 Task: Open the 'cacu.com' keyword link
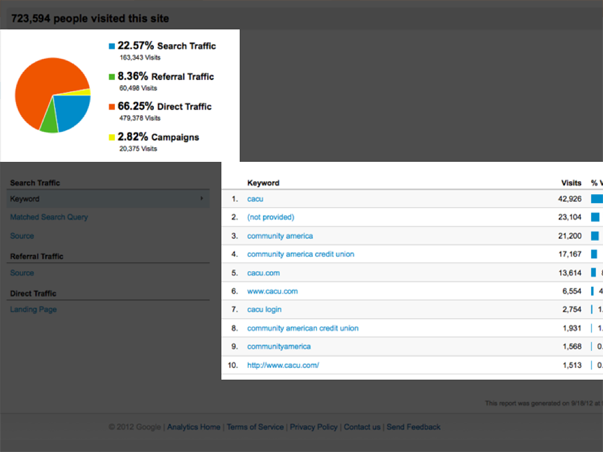263,273
